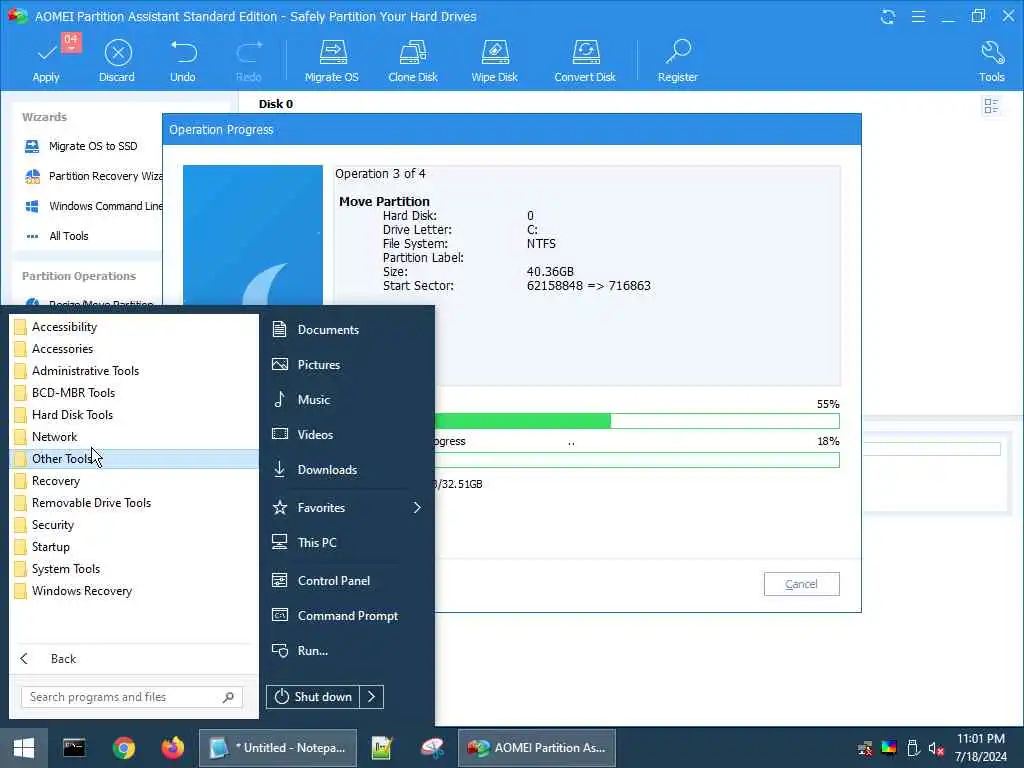Open the Partition Recovery Wizard

[92, 176]
